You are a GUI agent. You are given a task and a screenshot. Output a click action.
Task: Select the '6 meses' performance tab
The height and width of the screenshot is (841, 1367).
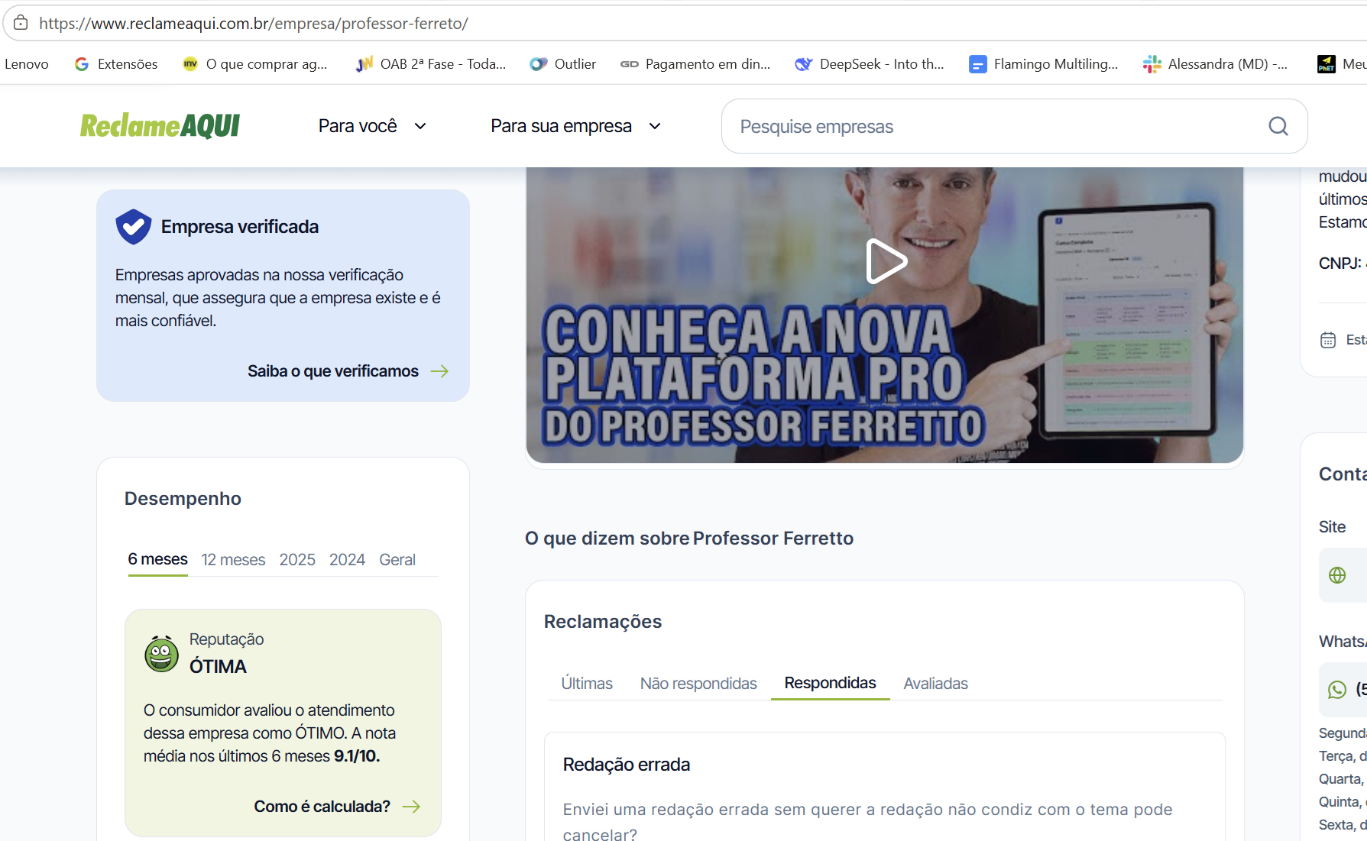[x=158, y=559]
